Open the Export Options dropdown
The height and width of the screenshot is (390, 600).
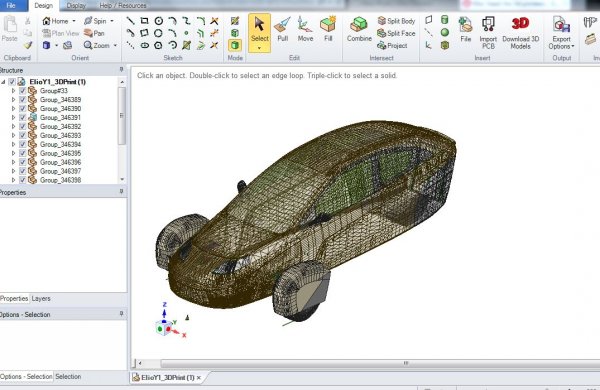point(561,33)
